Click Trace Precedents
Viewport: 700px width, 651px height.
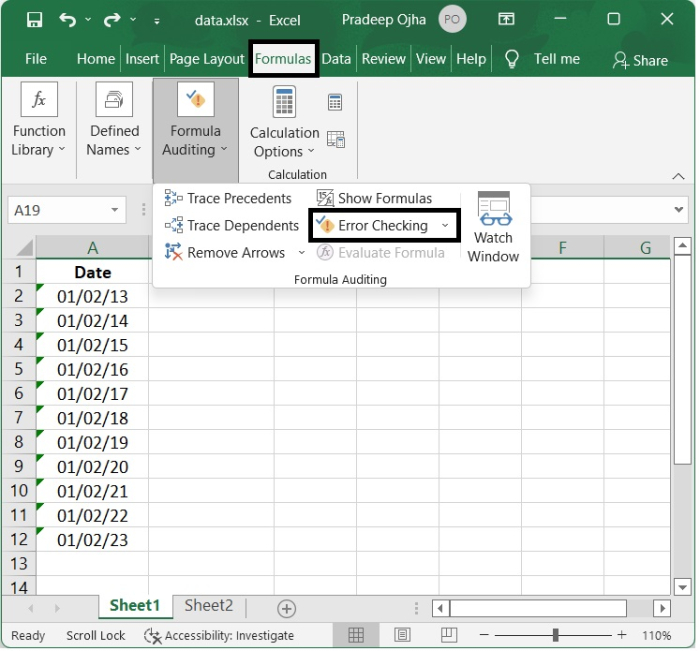click(228, 198)
